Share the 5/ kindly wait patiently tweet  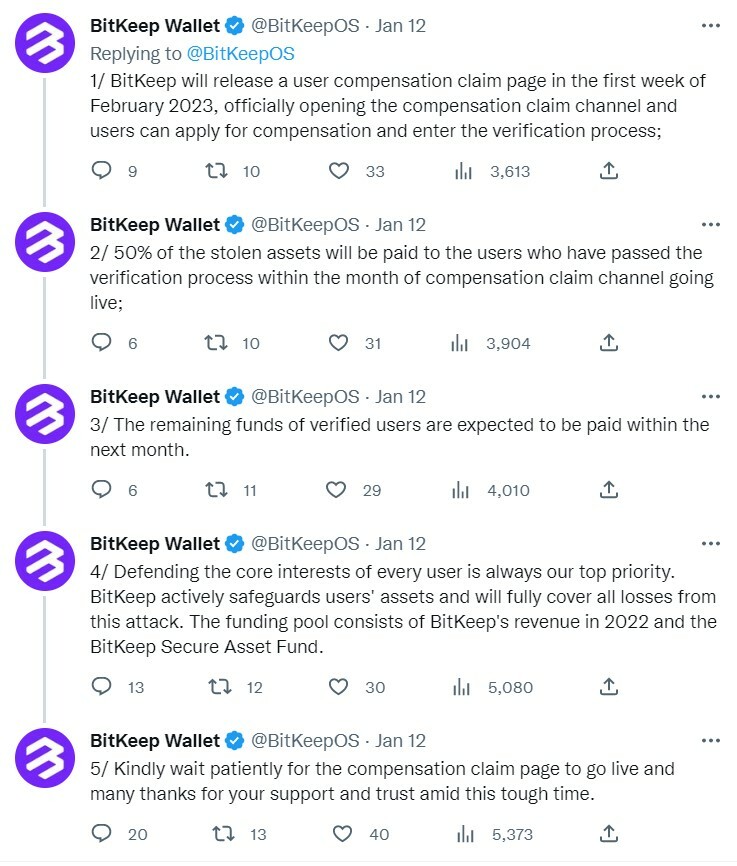tap(608, 833)
